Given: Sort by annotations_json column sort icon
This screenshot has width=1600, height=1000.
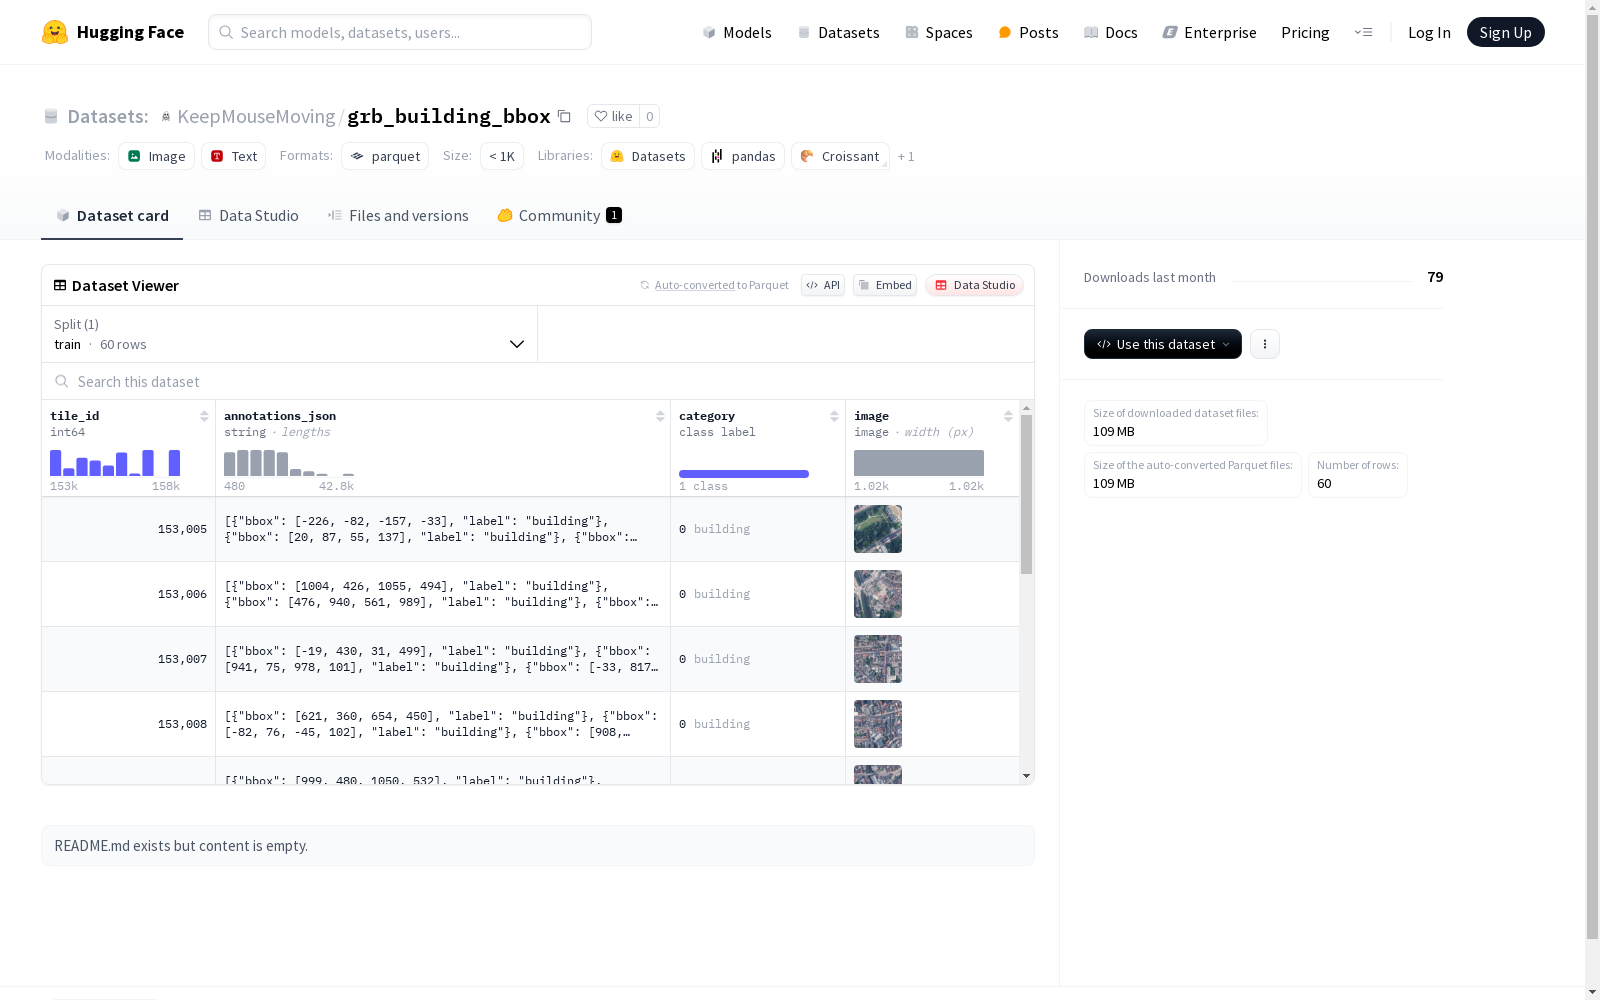Looking at the screenshot, I should tap(660, 416).
